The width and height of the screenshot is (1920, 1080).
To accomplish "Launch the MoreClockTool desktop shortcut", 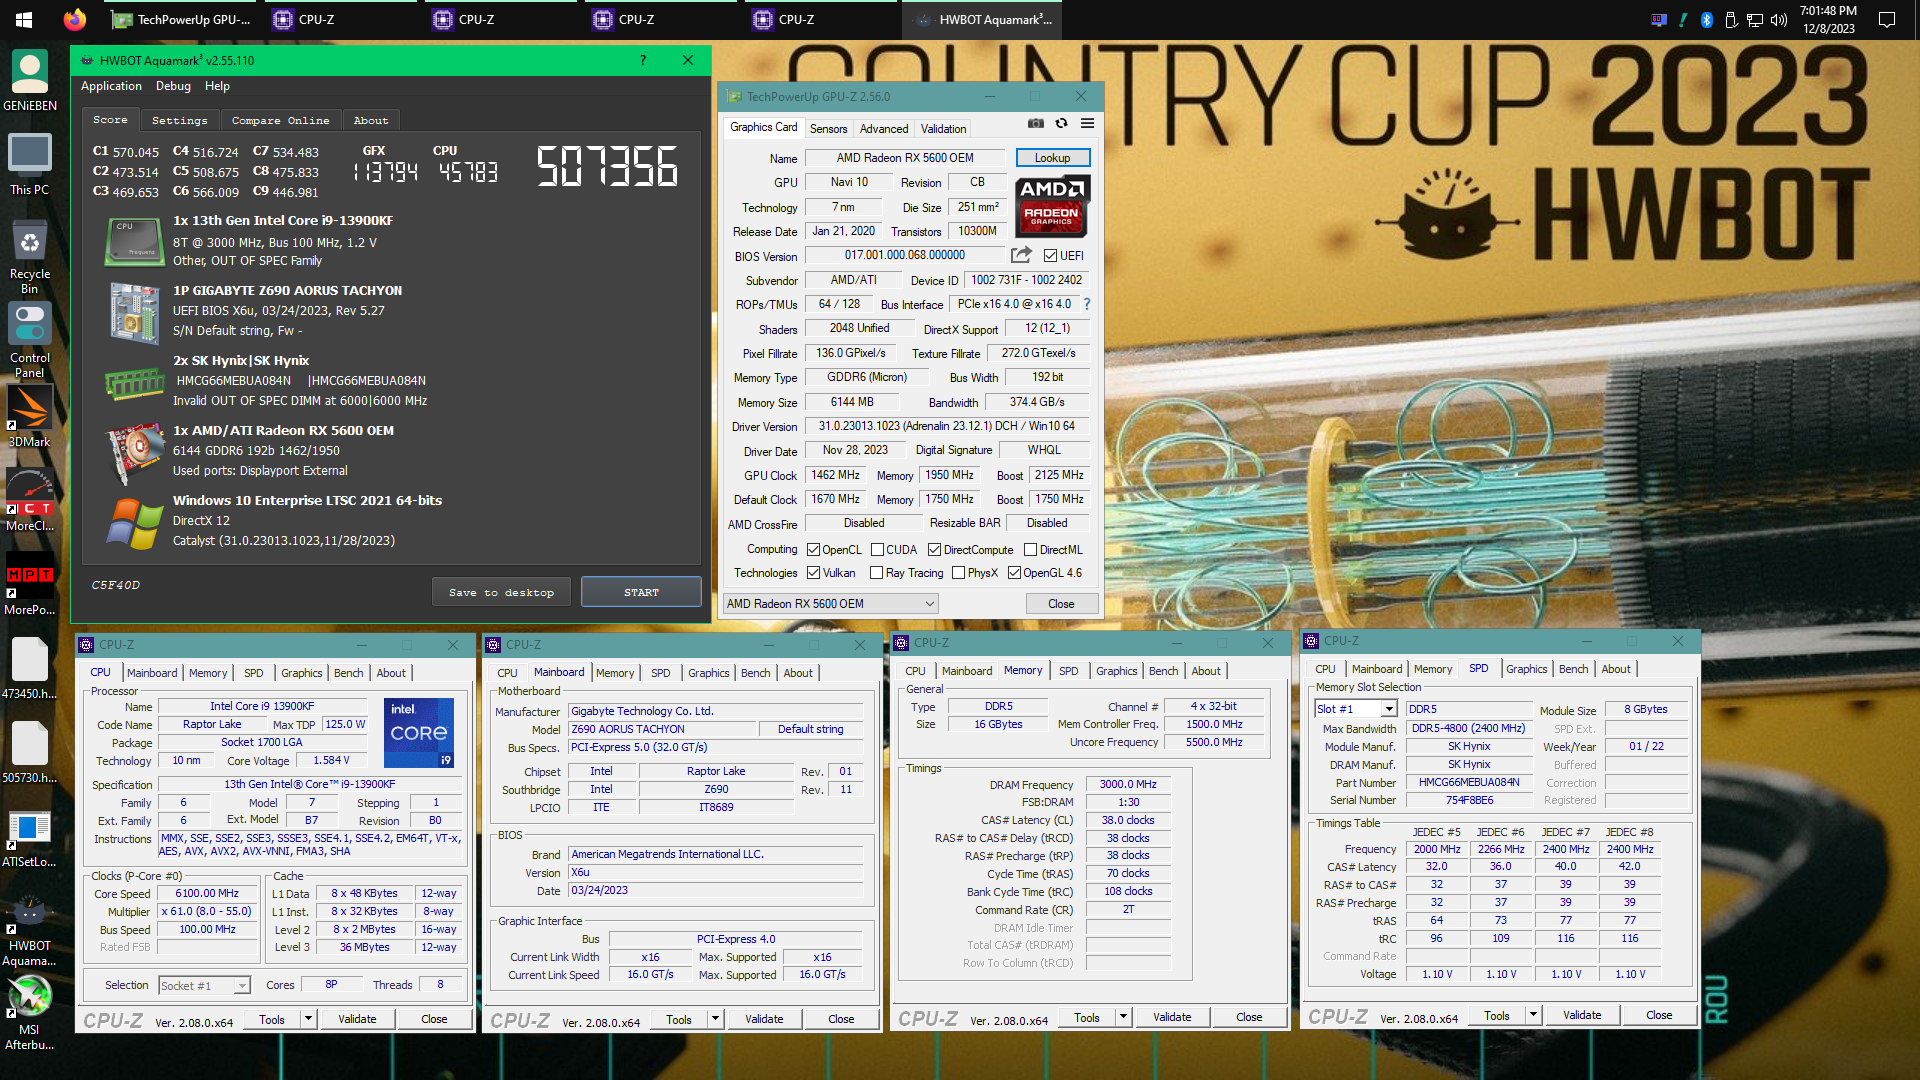I will [30, 501].
